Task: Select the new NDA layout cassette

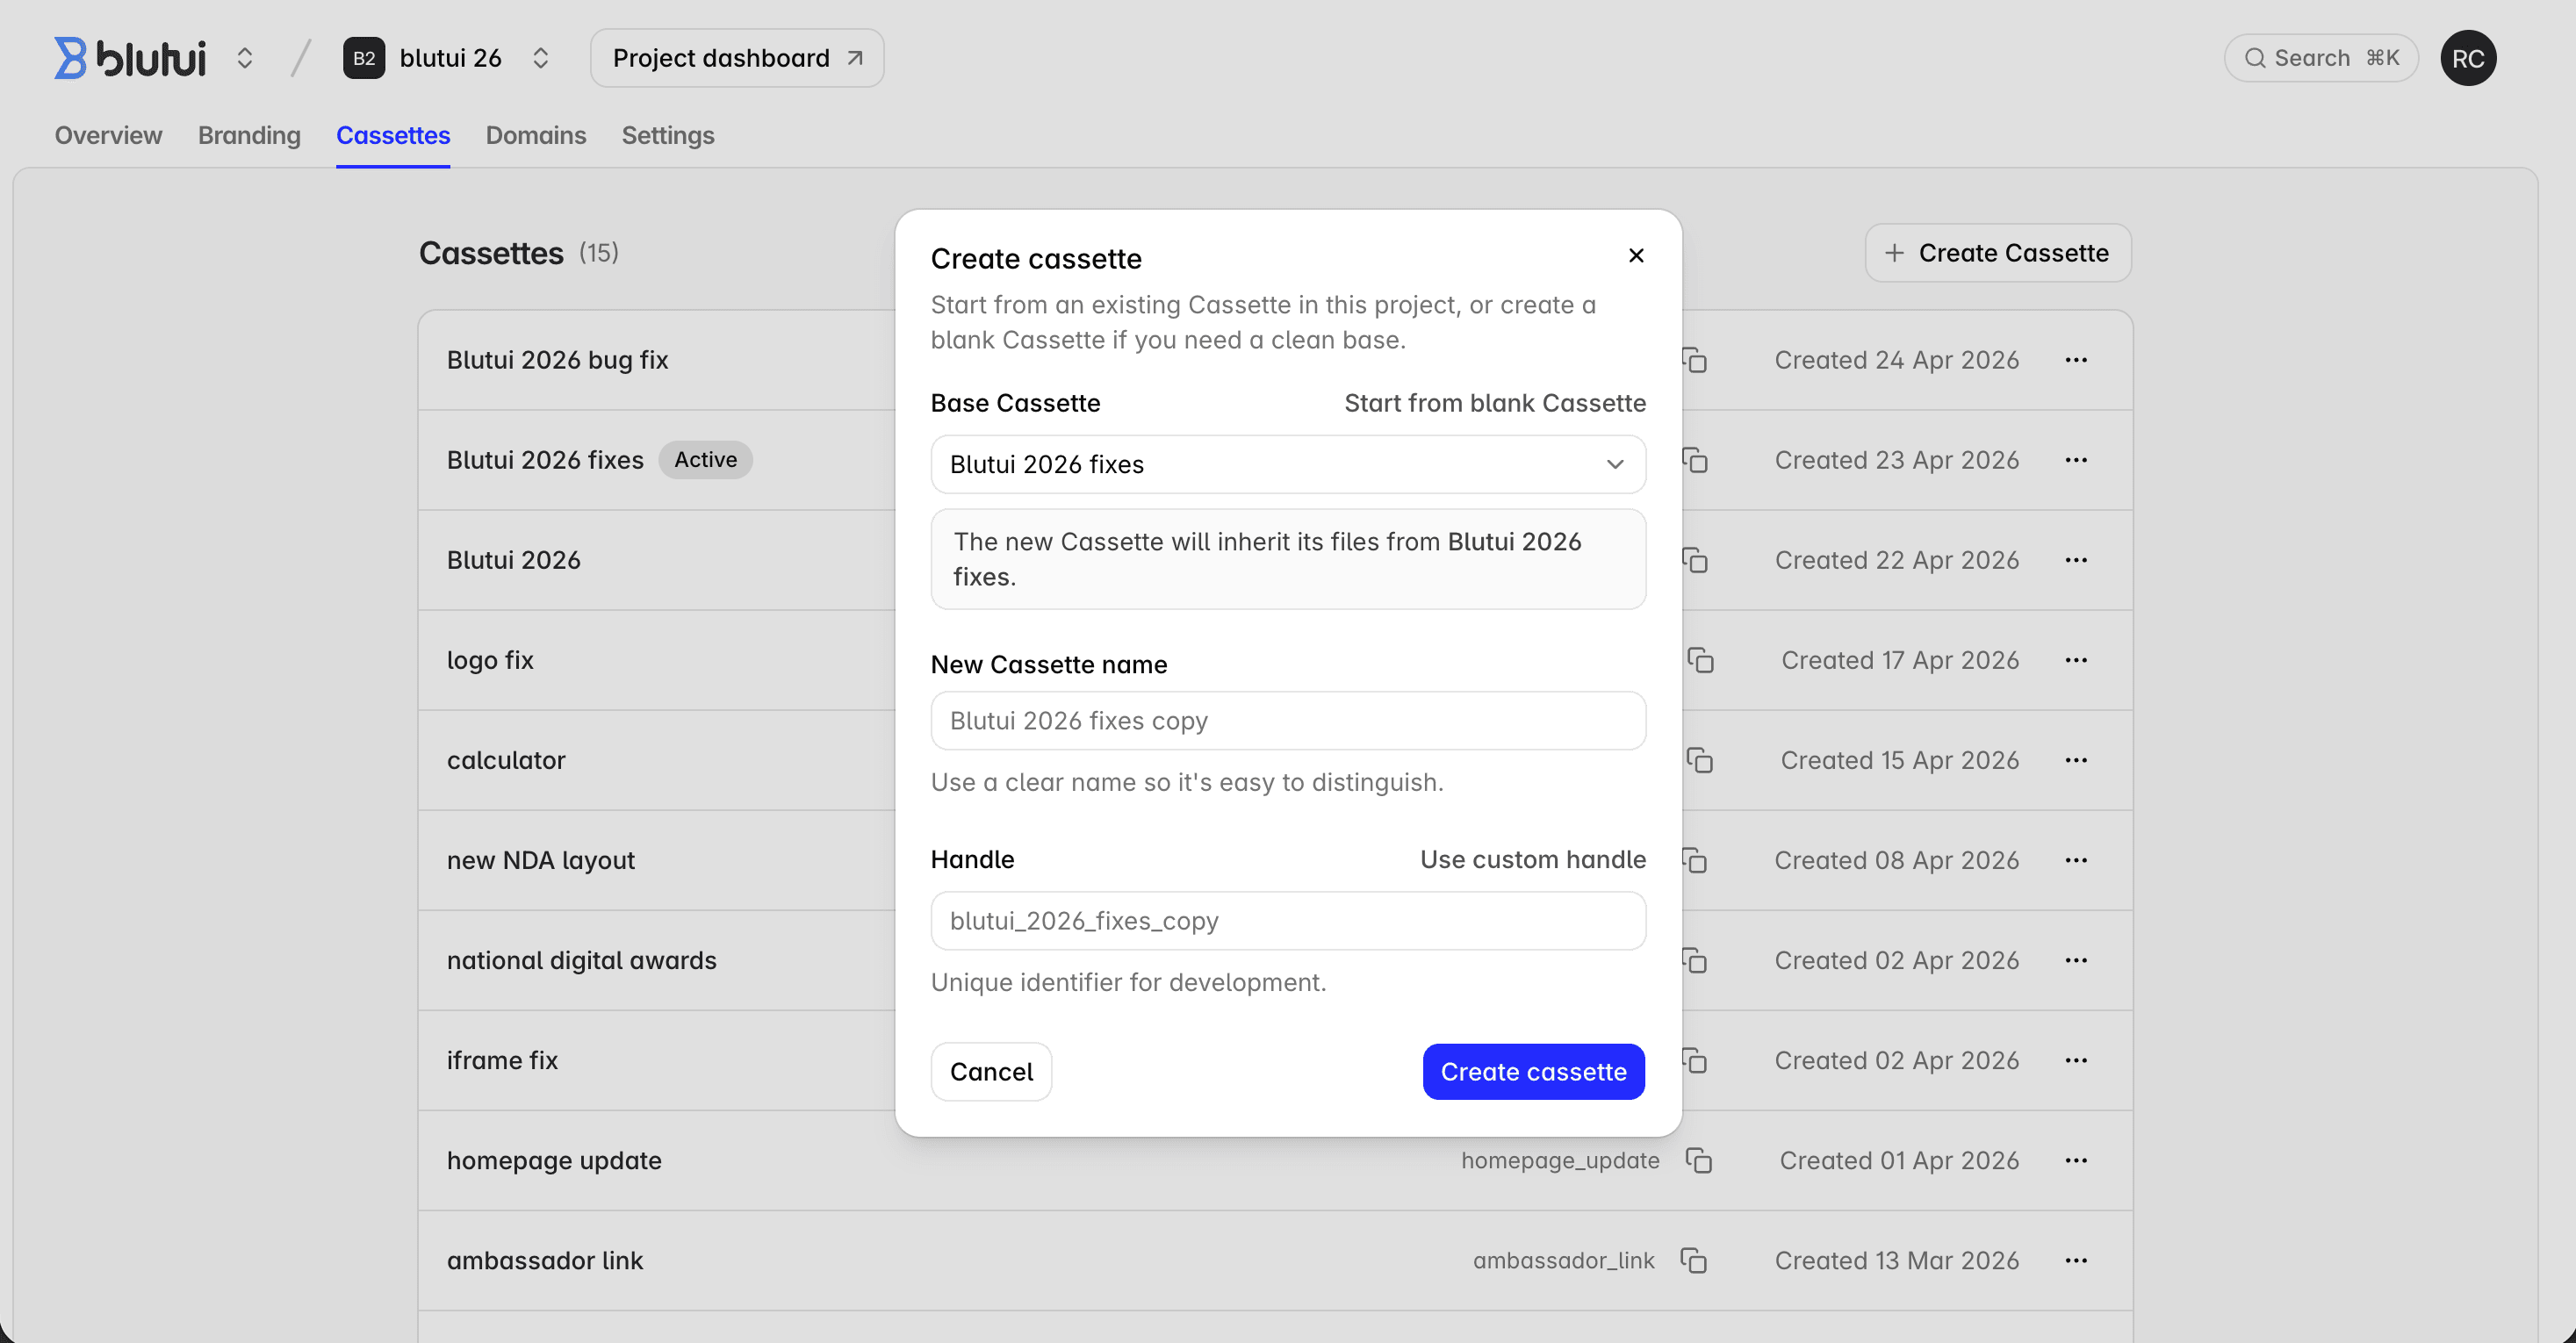Action: pyautogui.click(x=541, y=860)
